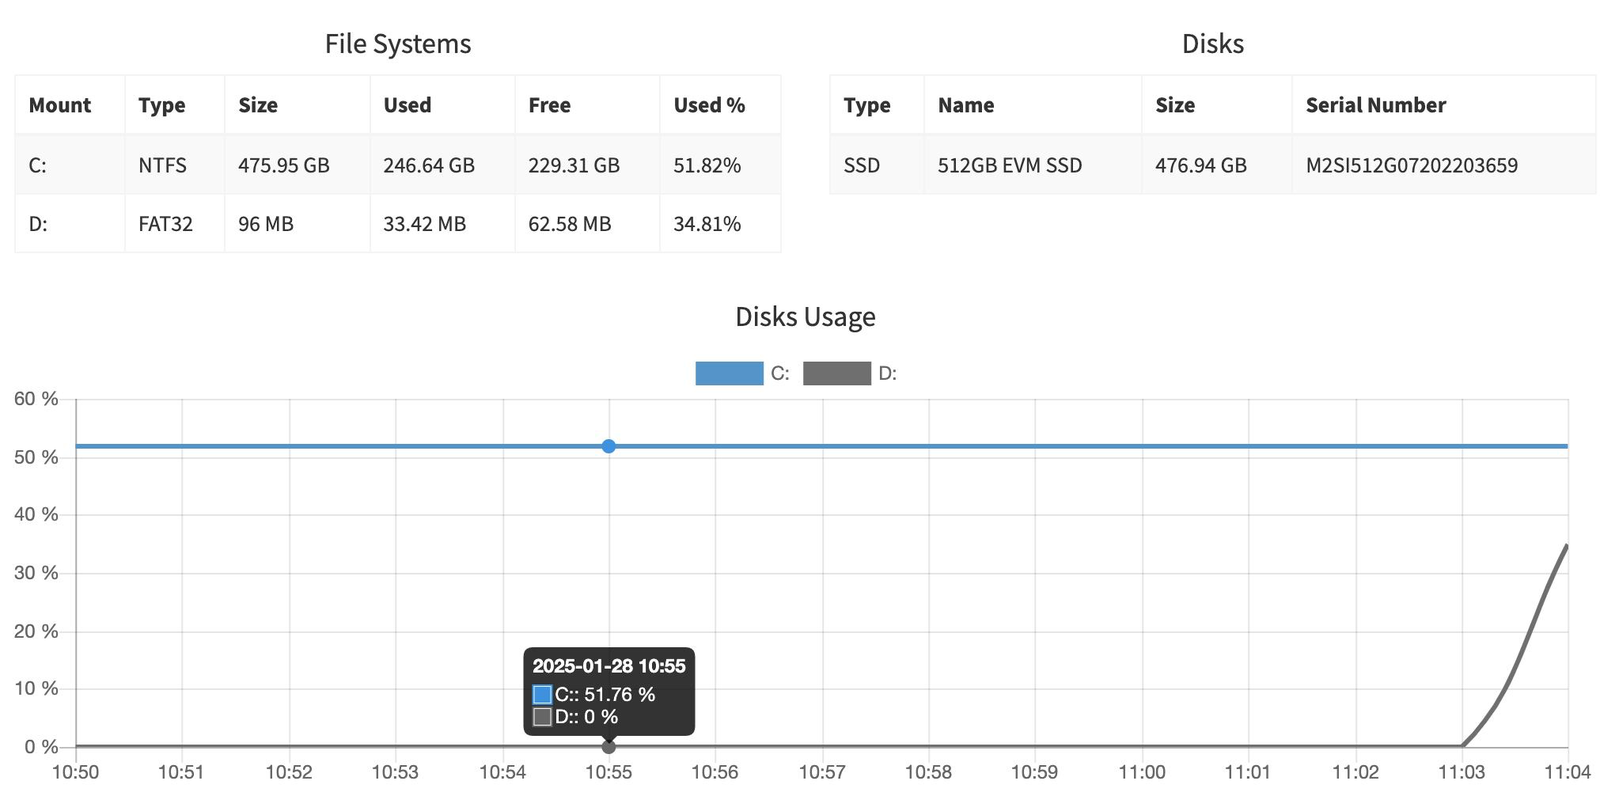Click the 512GB EVM SSD name cell
1600x796 pixels.
tap(1033, 165)
